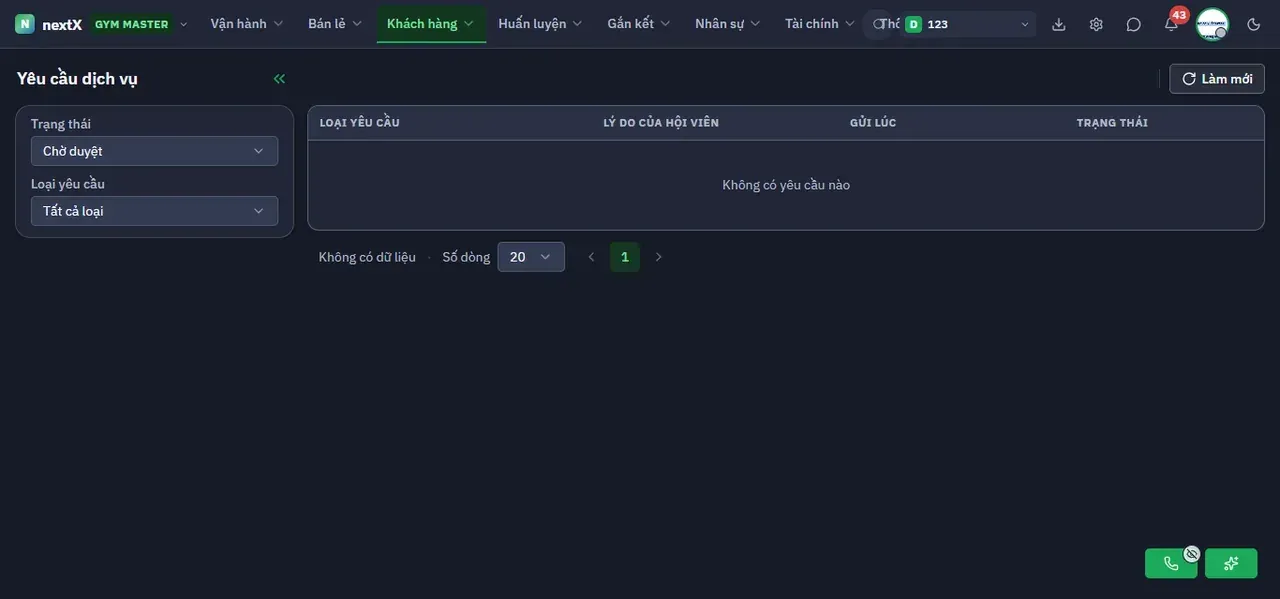View notifications with the bell icon

pyautogui.click(x=1171, y=25)
